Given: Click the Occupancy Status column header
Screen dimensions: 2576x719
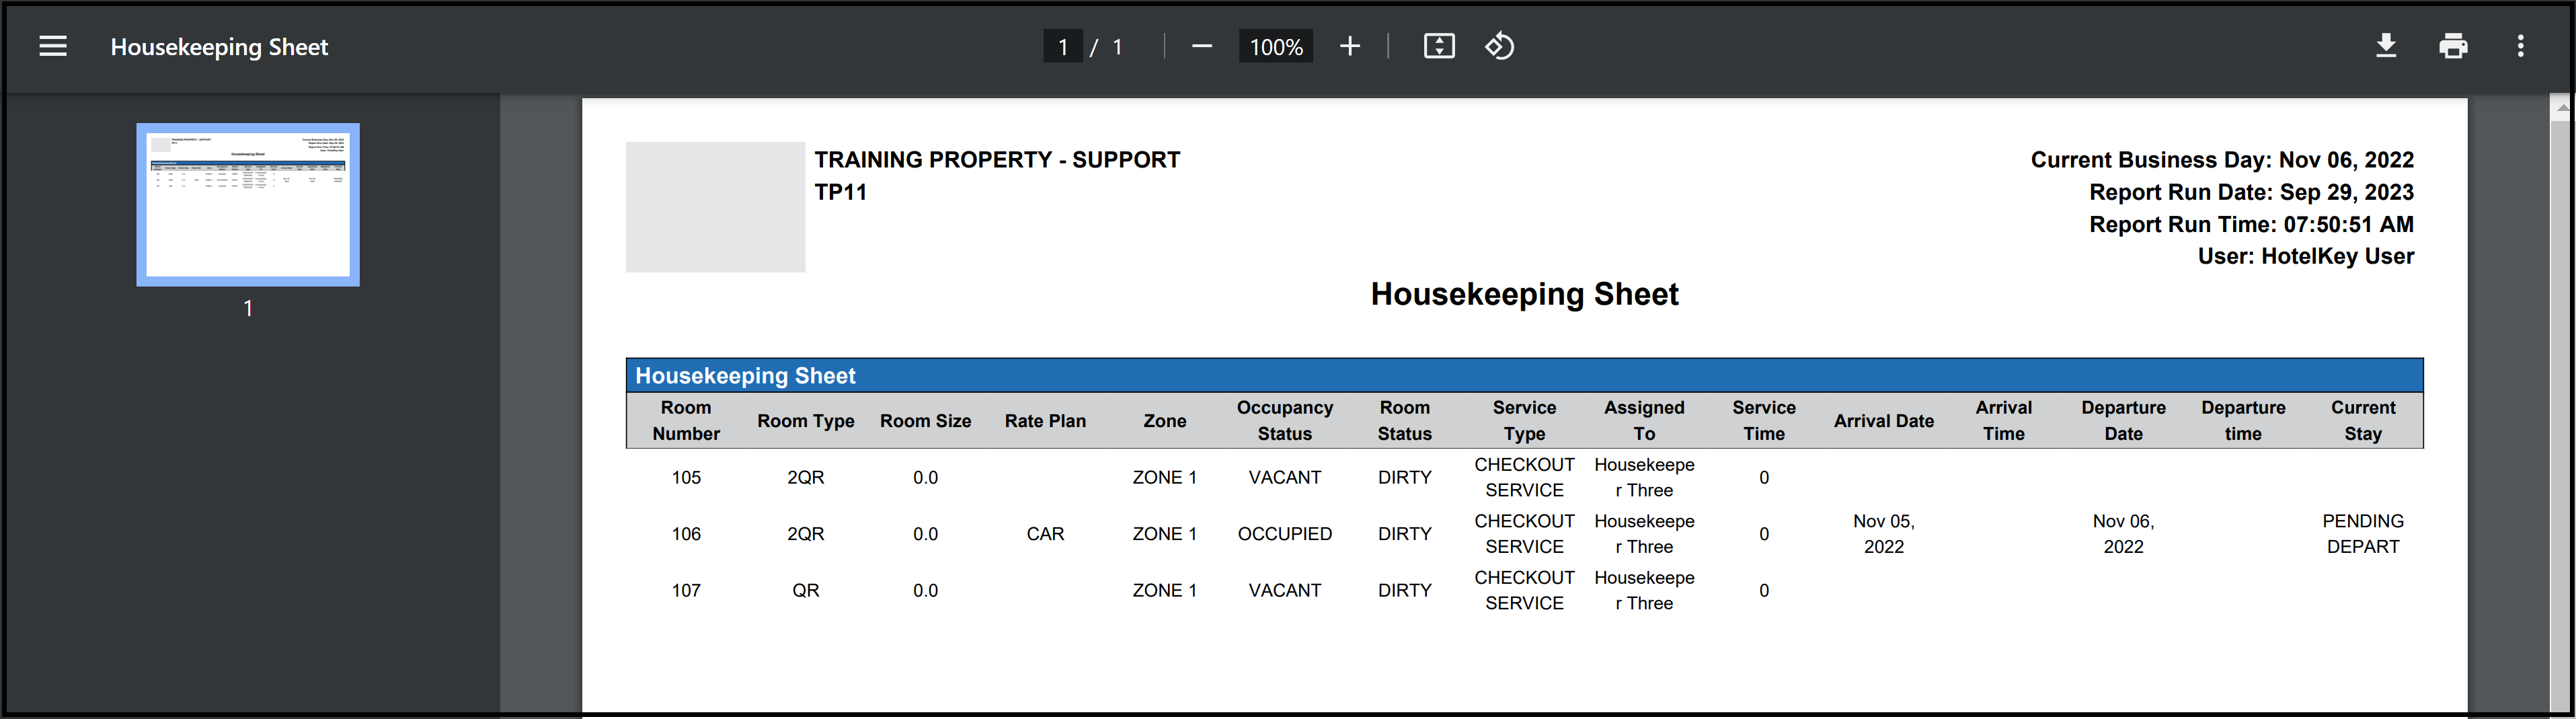Looking at the screenshot, I should [x=1284, y=421].
